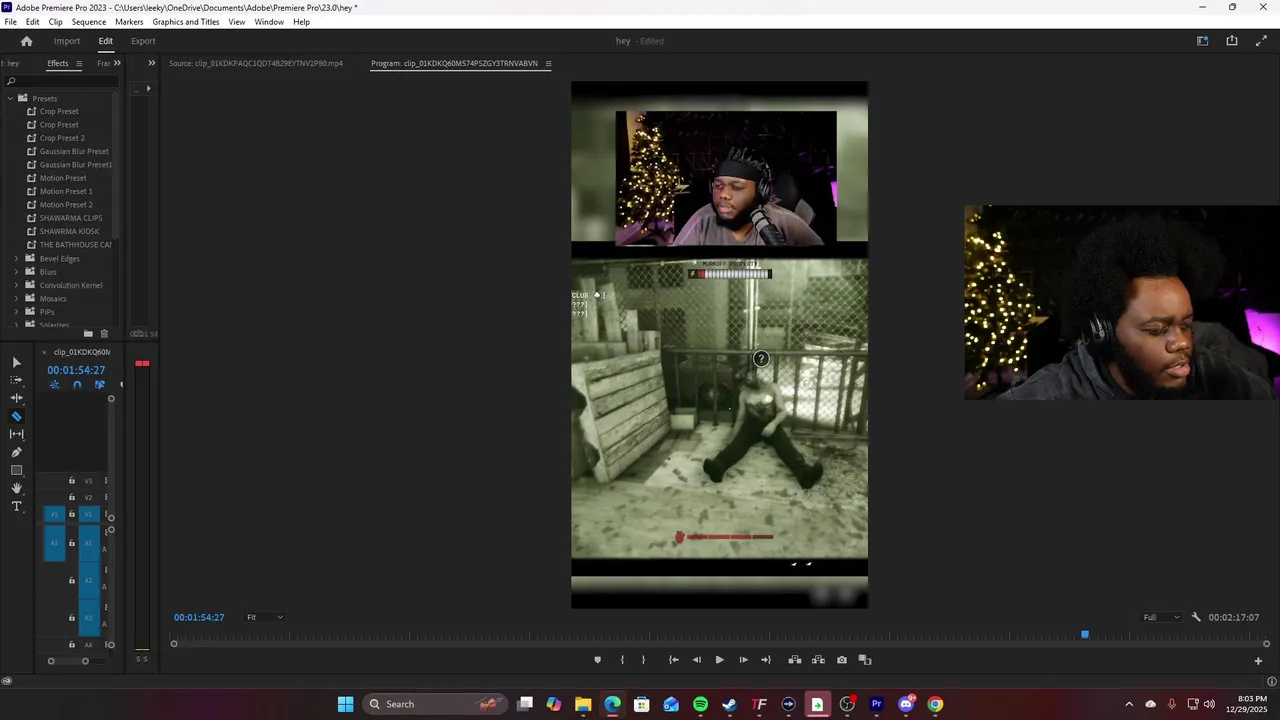Select the Gaussian Blur Preset item
Image resolution: width=1280 pixels, height=720 pixels.
pos(73,151)
